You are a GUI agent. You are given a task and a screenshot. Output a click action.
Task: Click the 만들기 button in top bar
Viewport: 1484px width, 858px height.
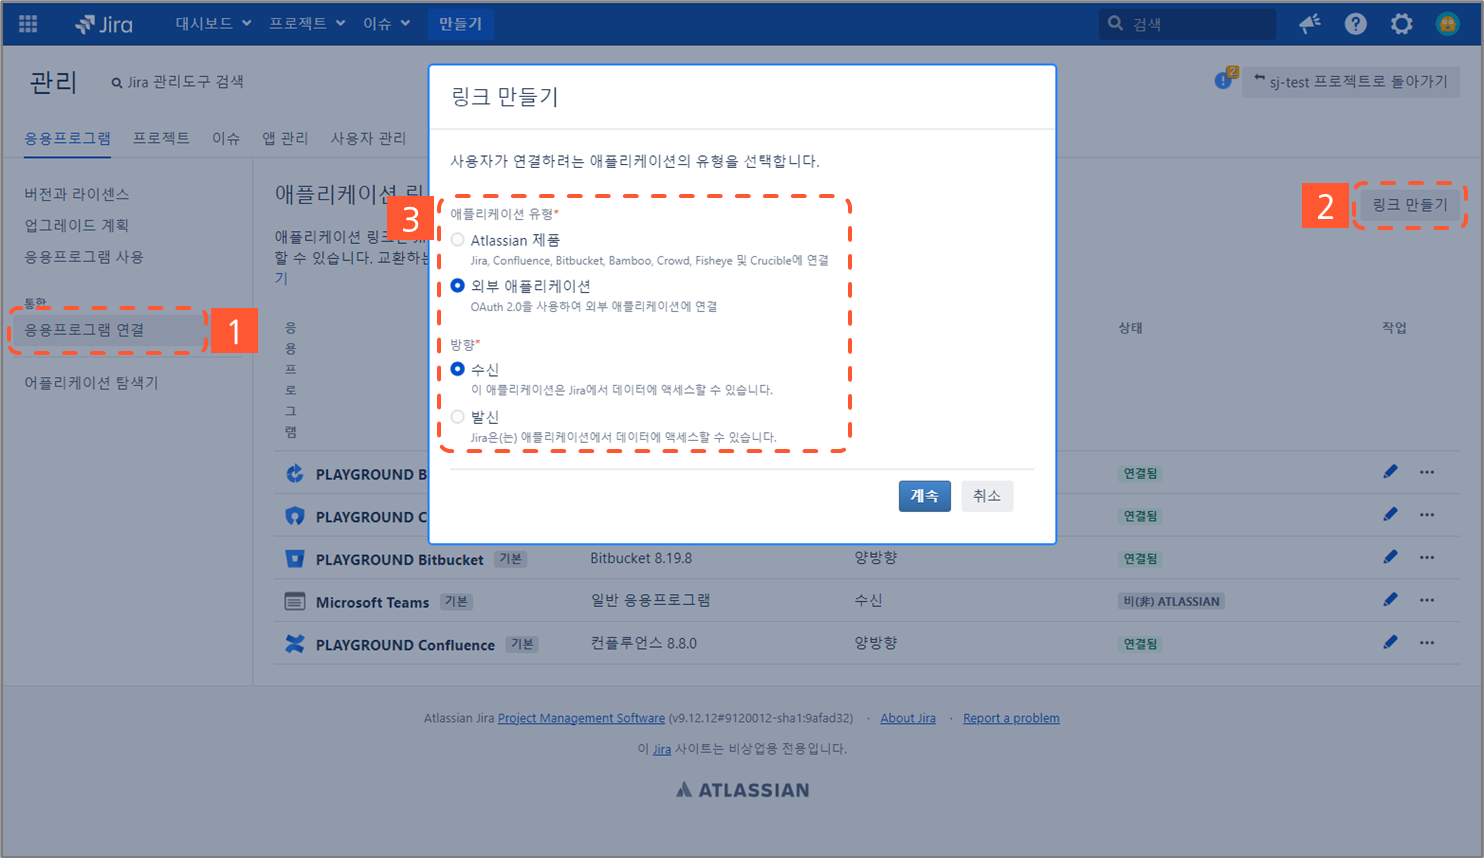[x=460, y=23]
